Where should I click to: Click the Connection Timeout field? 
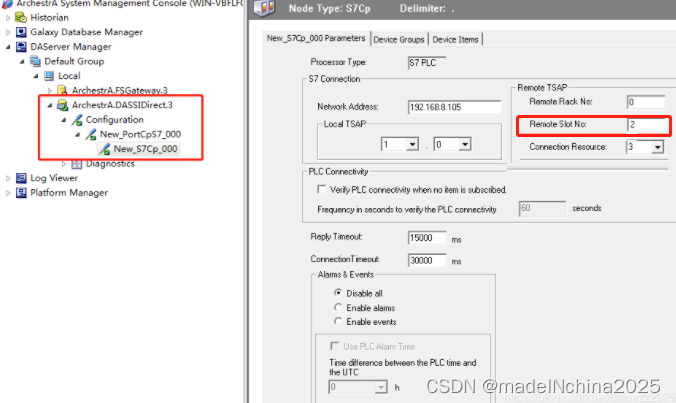pos(427,260)
